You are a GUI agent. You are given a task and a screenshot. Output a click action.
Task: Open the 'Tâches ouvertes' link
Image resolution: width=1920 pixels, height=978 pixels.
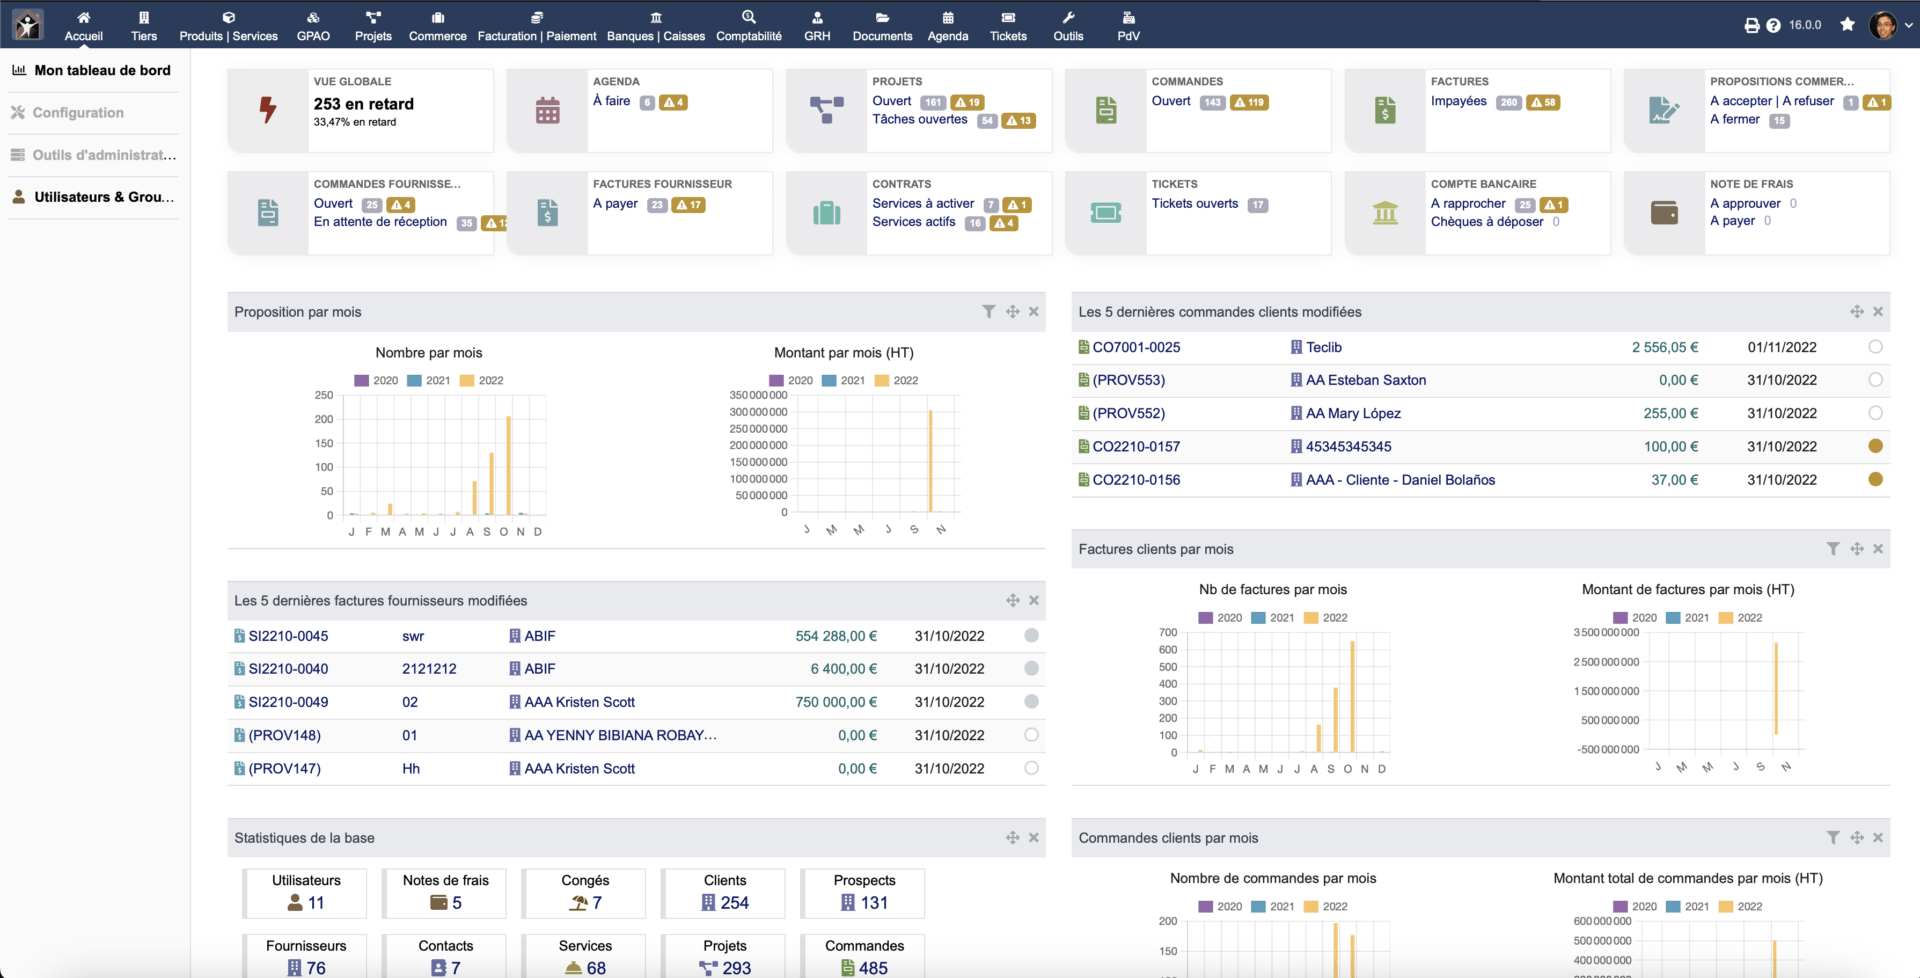click(x=920, y=119)
